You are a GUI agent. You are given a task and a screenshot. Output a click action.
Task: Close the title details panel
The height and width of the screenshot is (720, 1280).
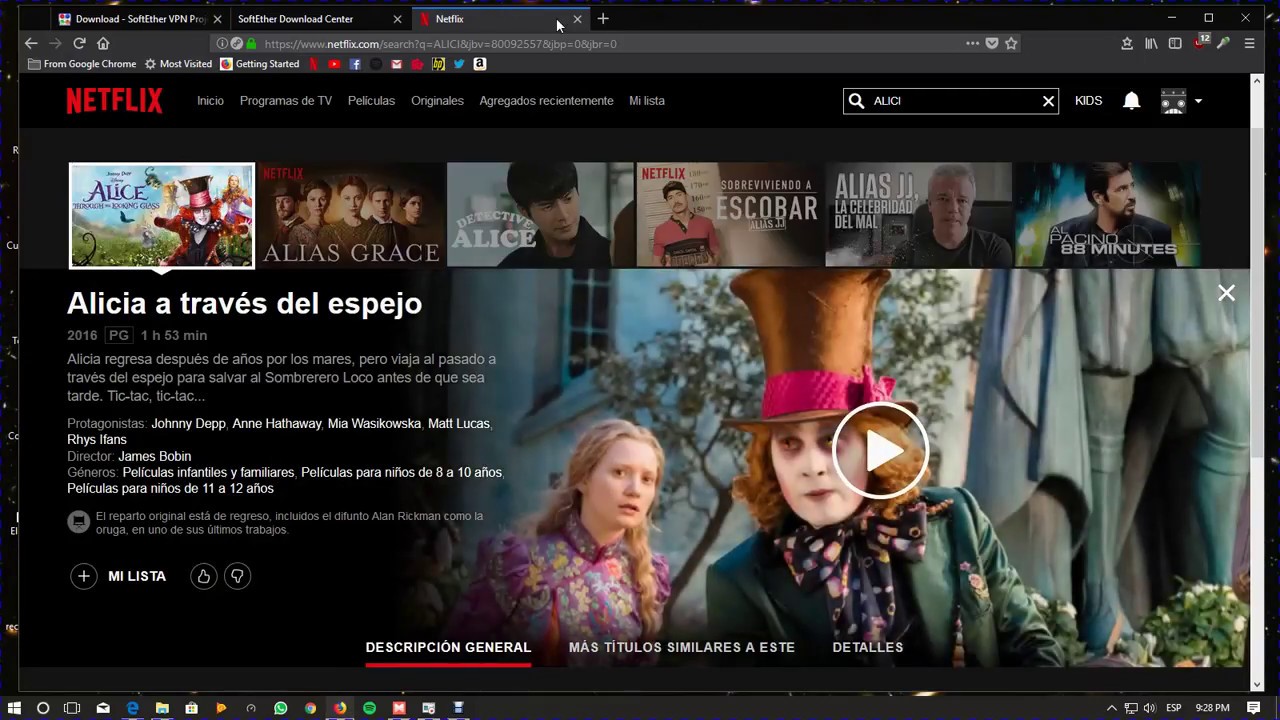coord(1226,293)
